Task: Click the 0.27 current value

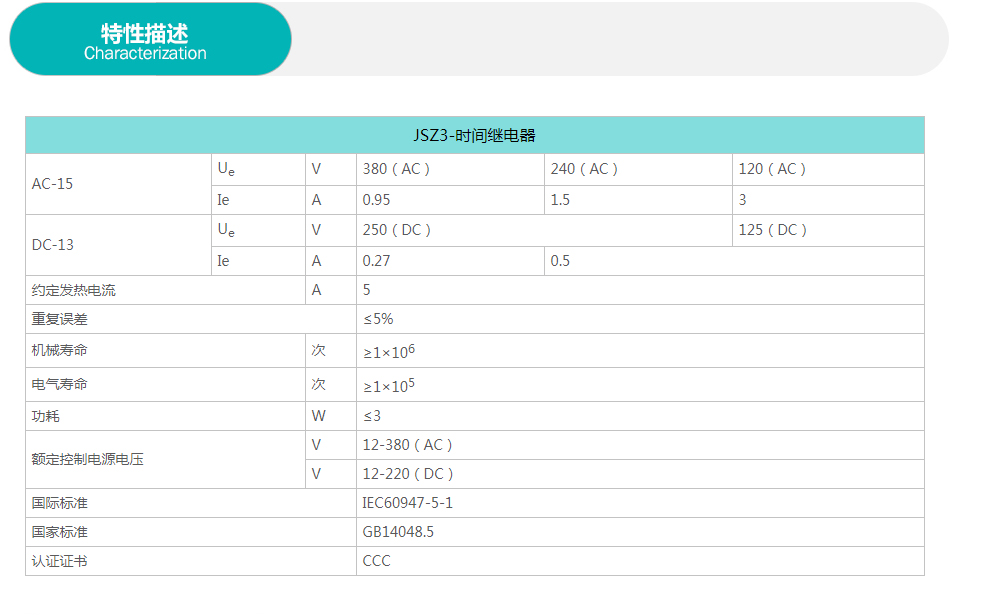Action: (377, 261)
